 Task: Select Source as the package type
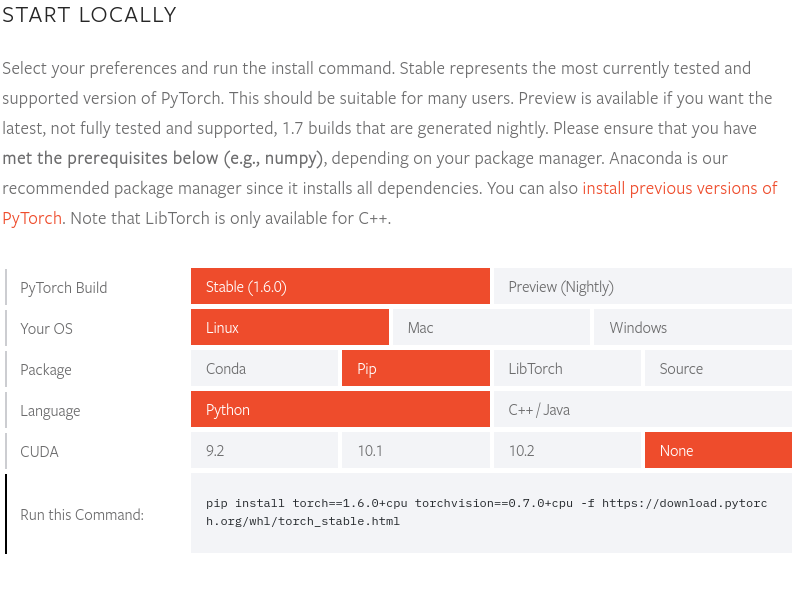pyautogui.click(x=718, y=369)
